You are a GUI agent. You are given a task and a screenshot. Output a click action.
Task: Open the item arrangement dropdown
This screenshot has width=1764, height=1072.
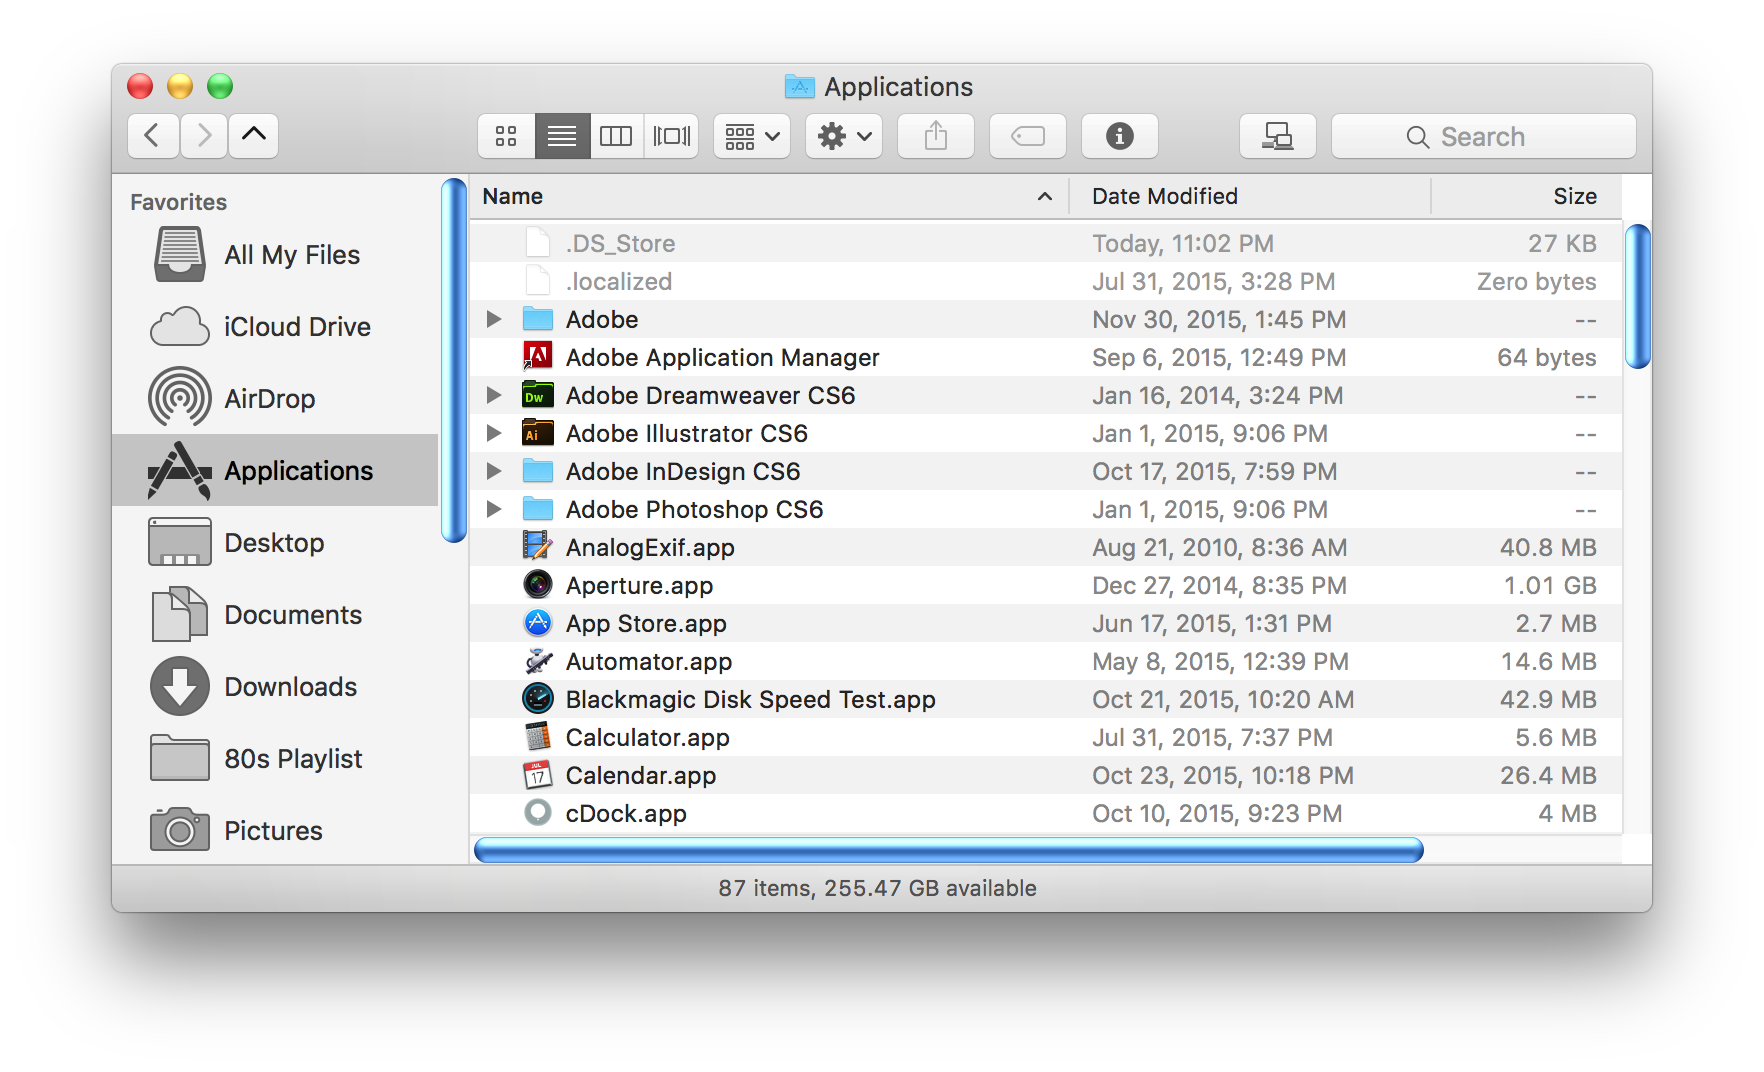(x=752, y=136)
